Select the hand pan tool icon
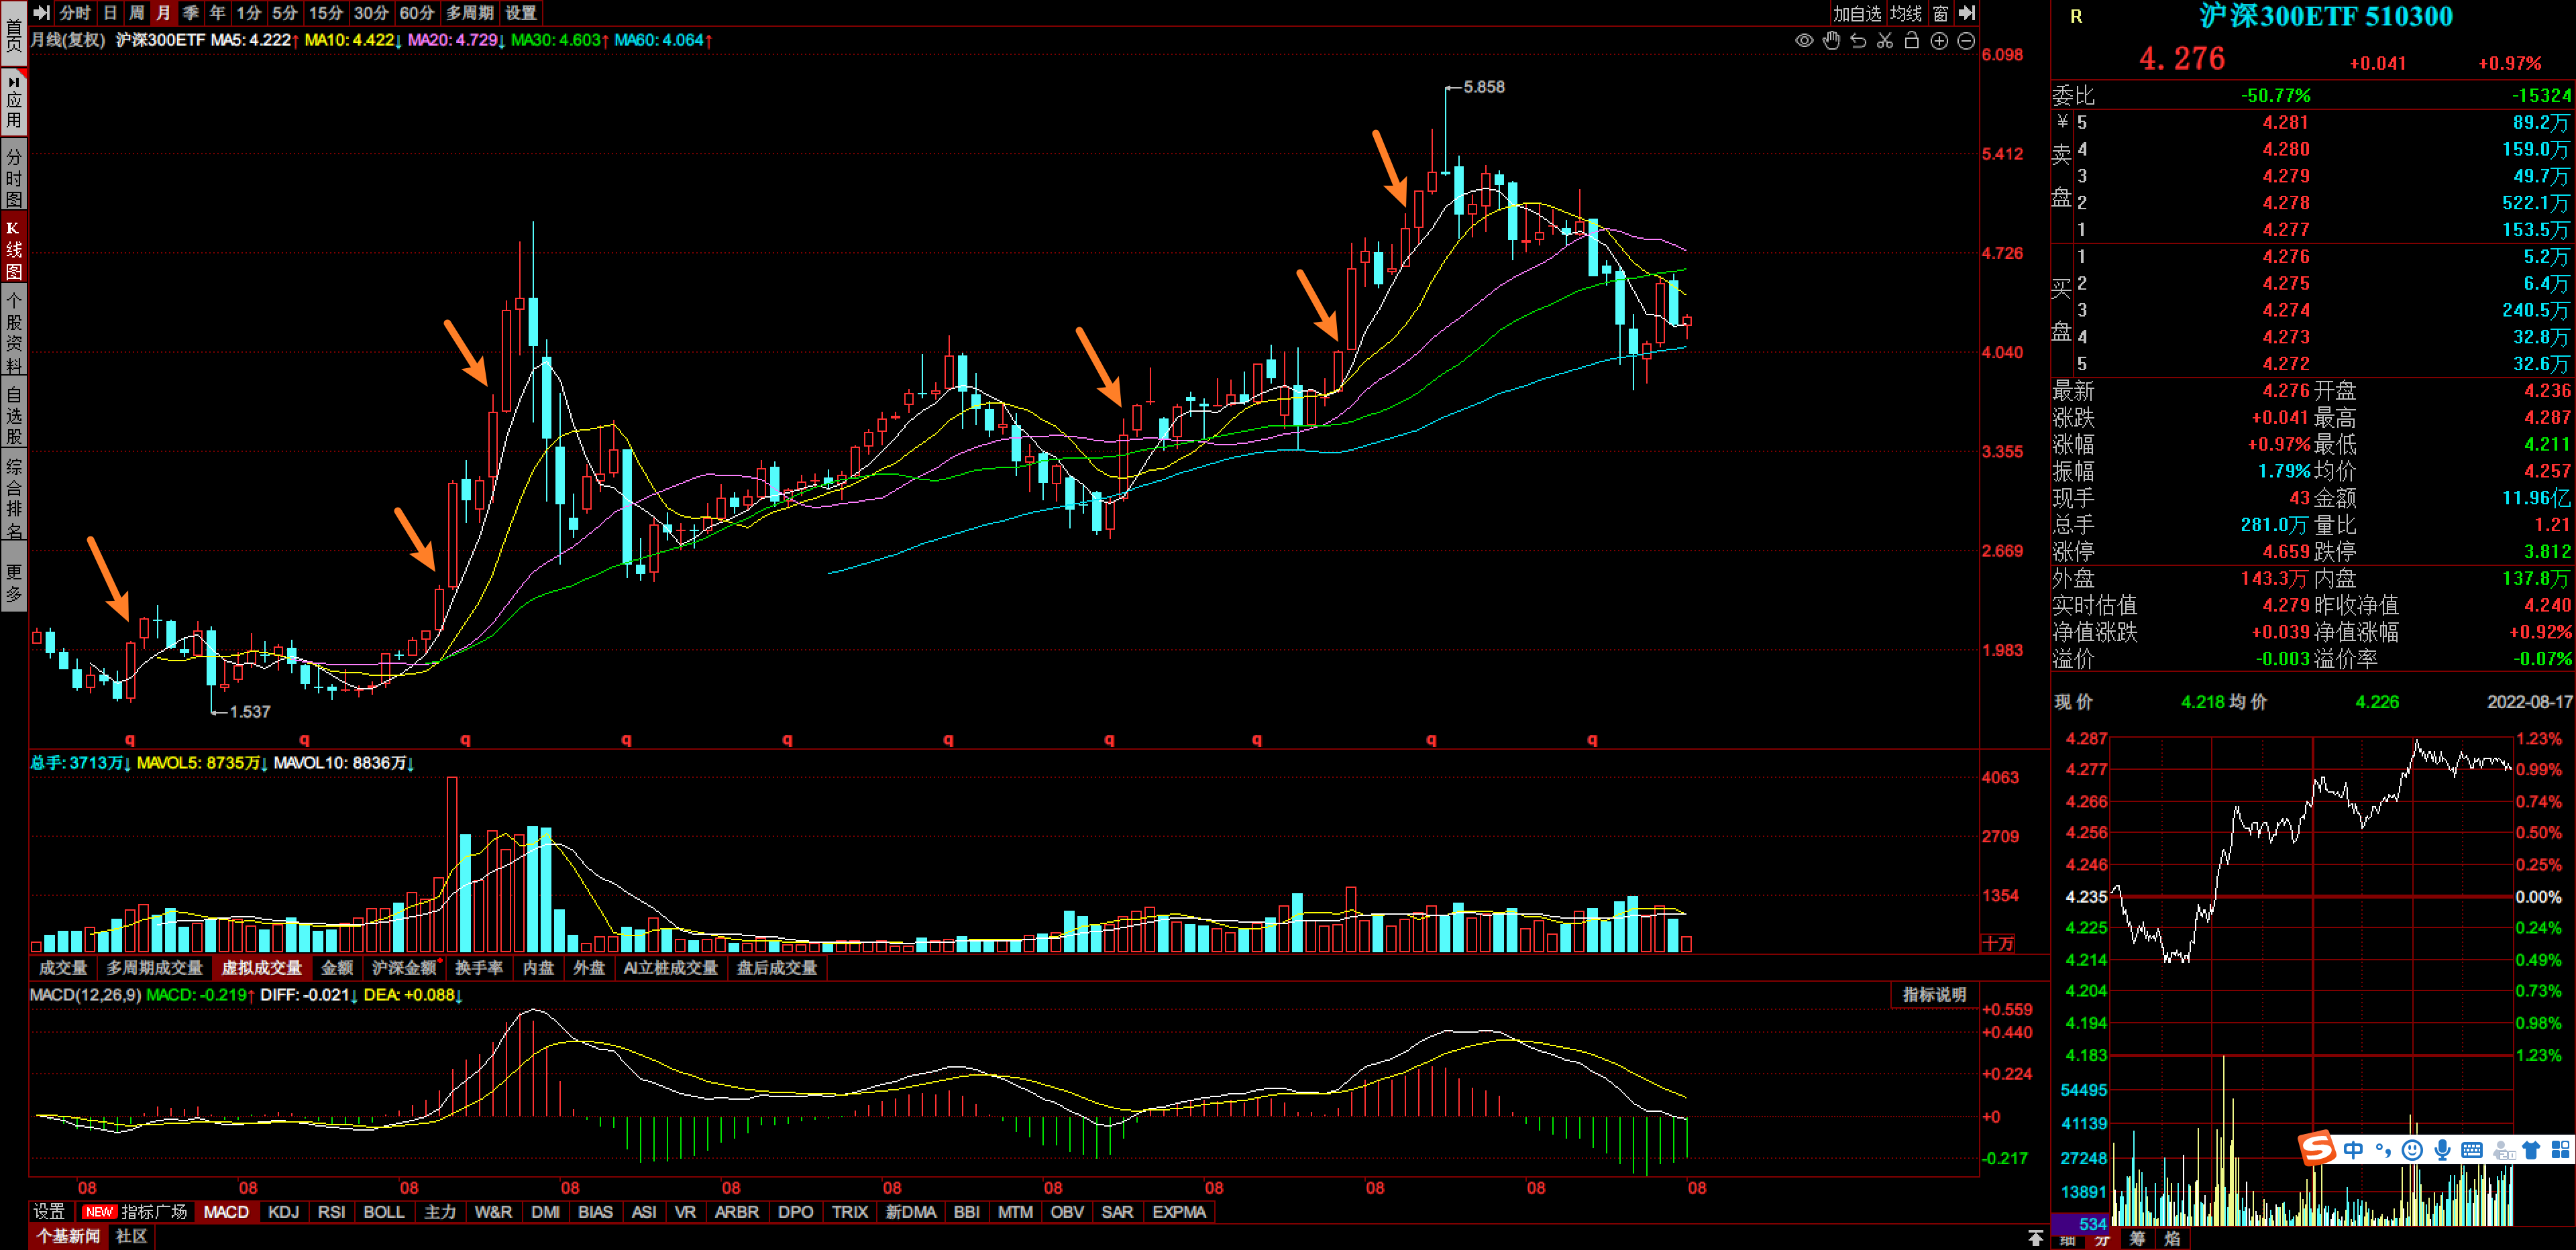2576x1250 pixels. 1831,41
